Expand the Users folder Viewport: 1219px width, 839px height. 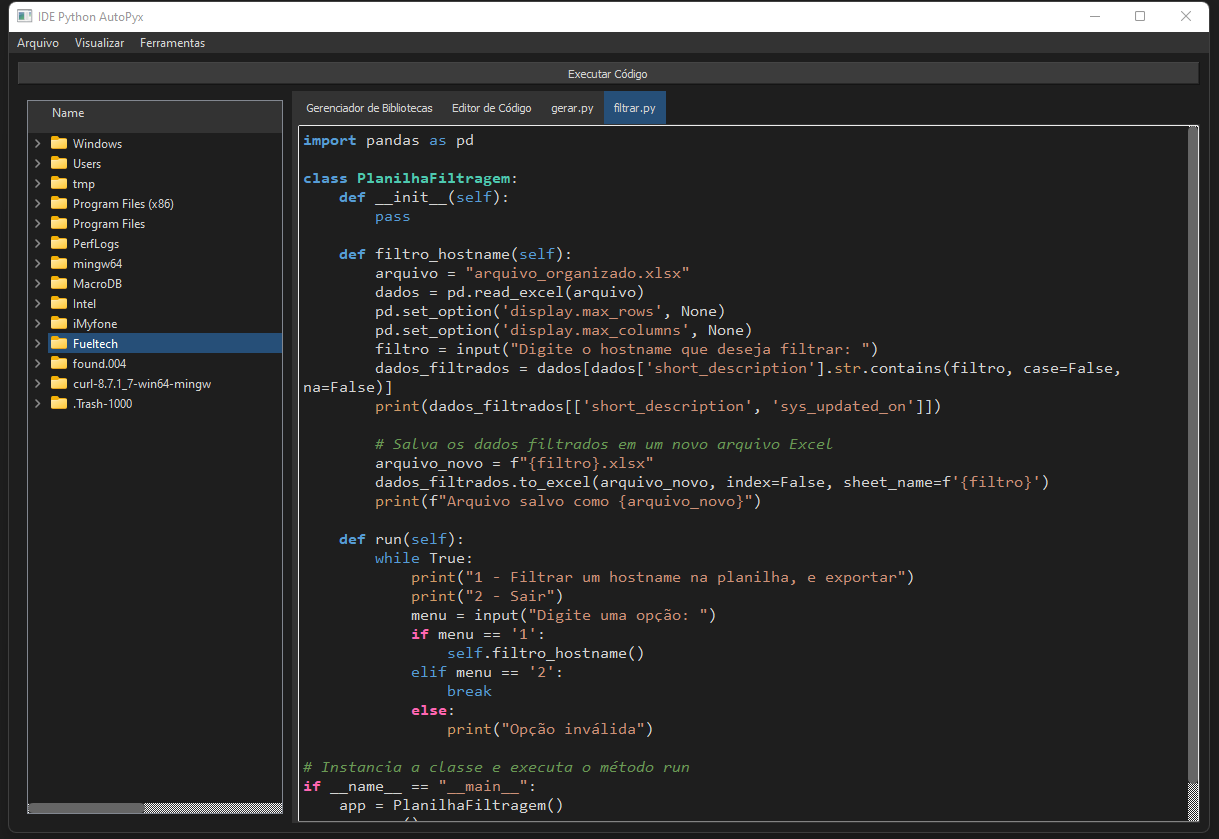38,163
